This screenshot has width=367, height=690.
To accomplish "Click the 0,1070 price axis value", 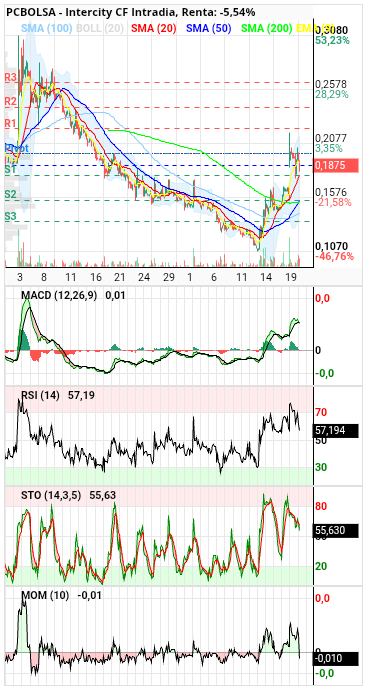I will (332, 246).
